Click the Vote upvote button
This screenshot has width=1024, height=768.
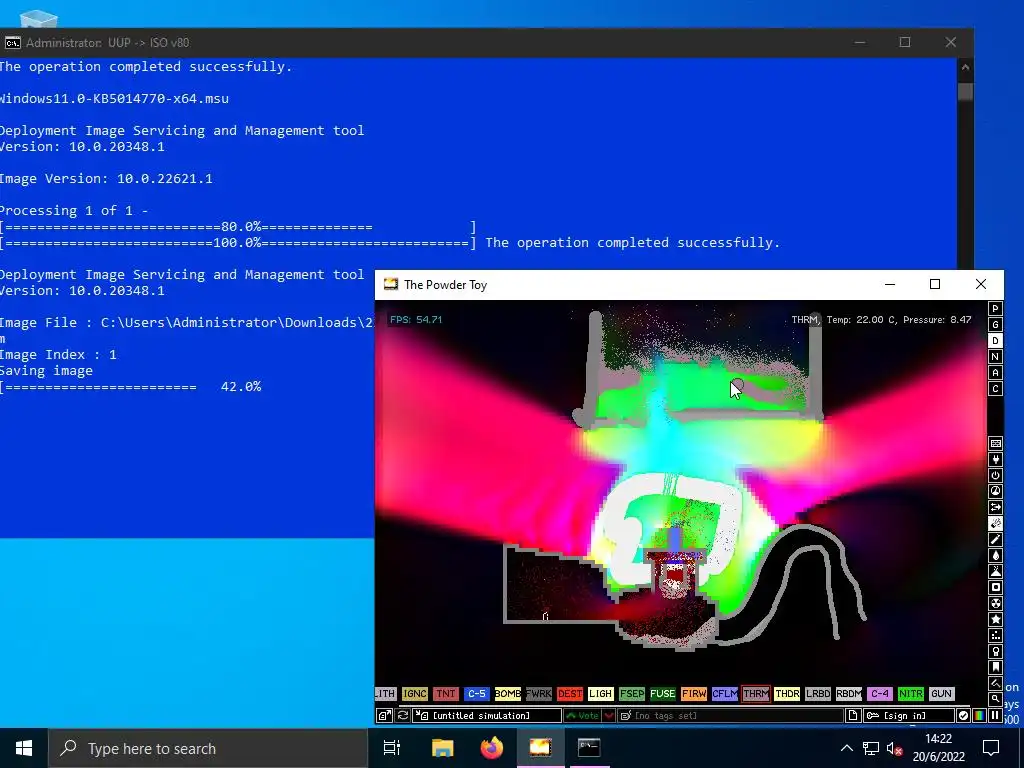coord(583,716)
